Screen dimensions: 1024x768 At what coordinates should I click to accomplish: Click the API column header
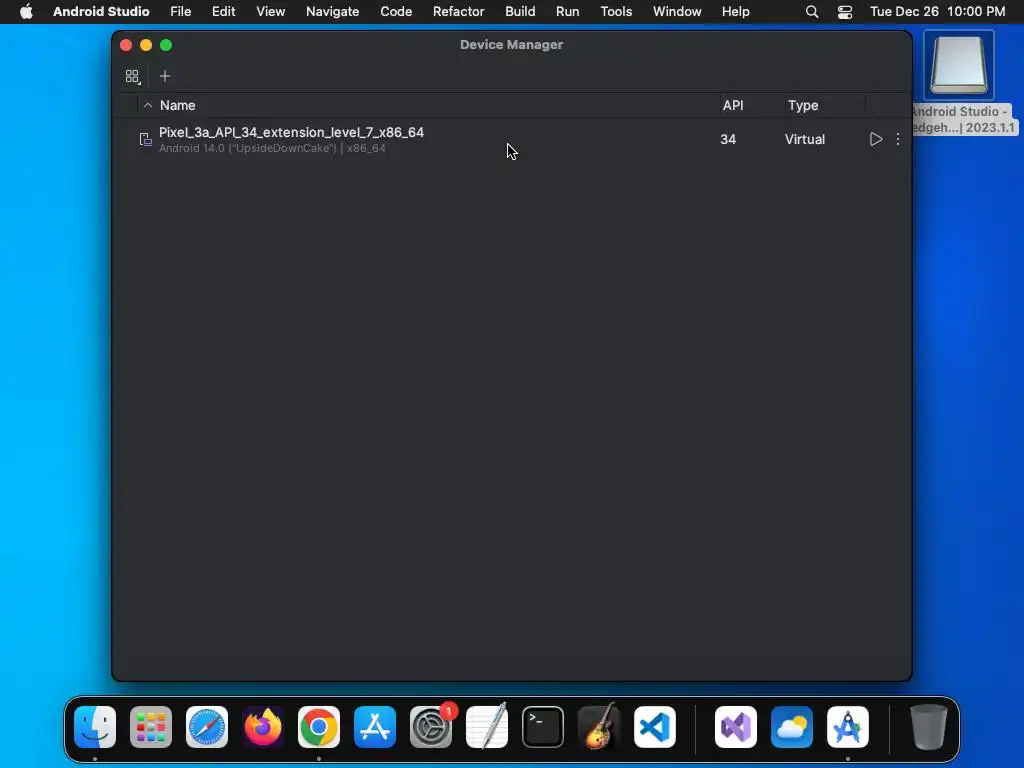coord(733,105)
